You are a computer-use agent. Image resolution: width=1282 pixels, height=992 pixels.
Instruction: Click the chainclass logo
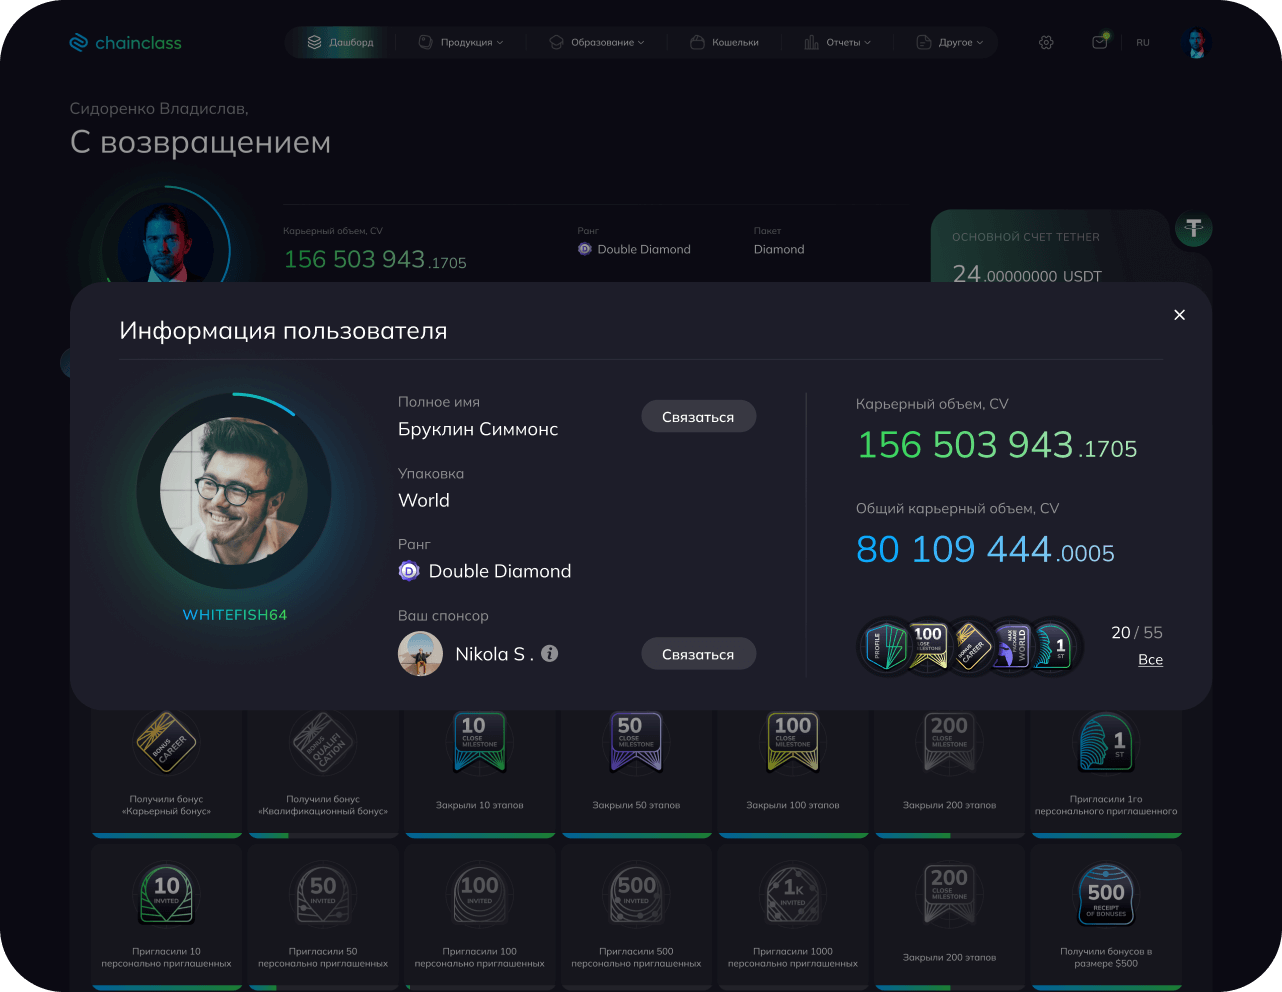point(125,43)
